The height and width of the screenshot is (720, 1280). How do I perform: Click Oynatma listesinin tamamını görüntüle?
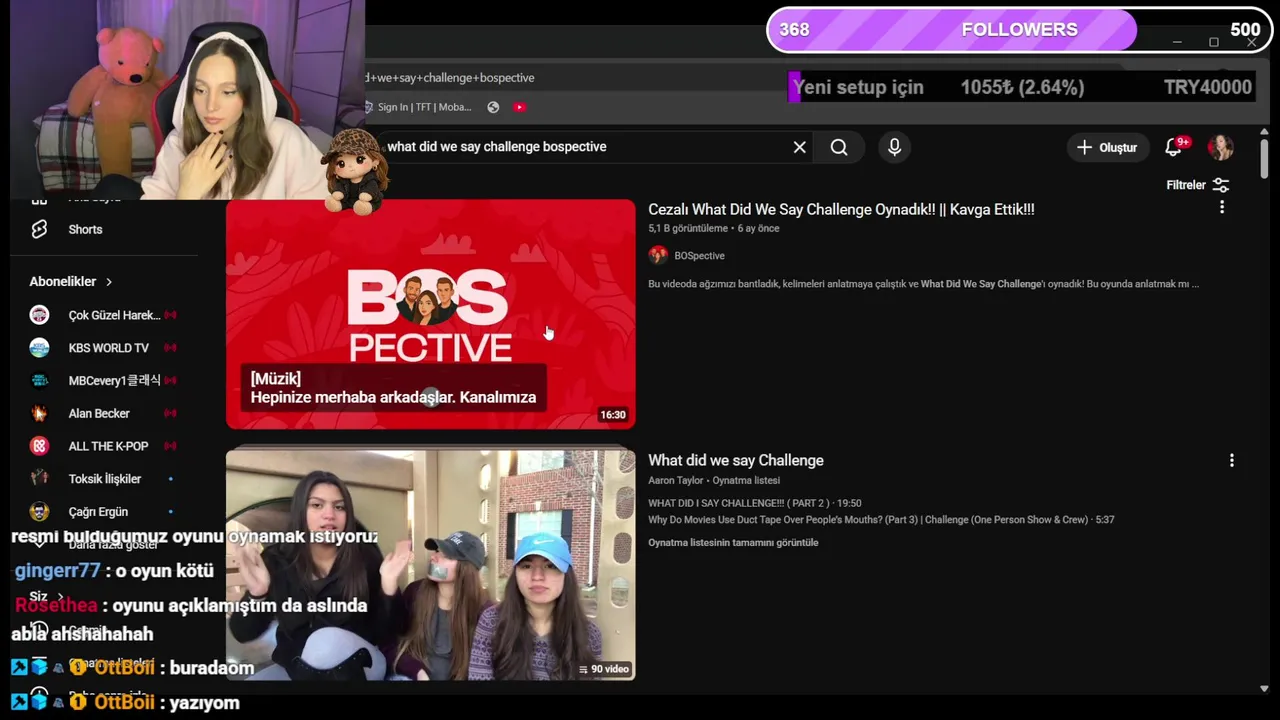(x=733, y=543)
